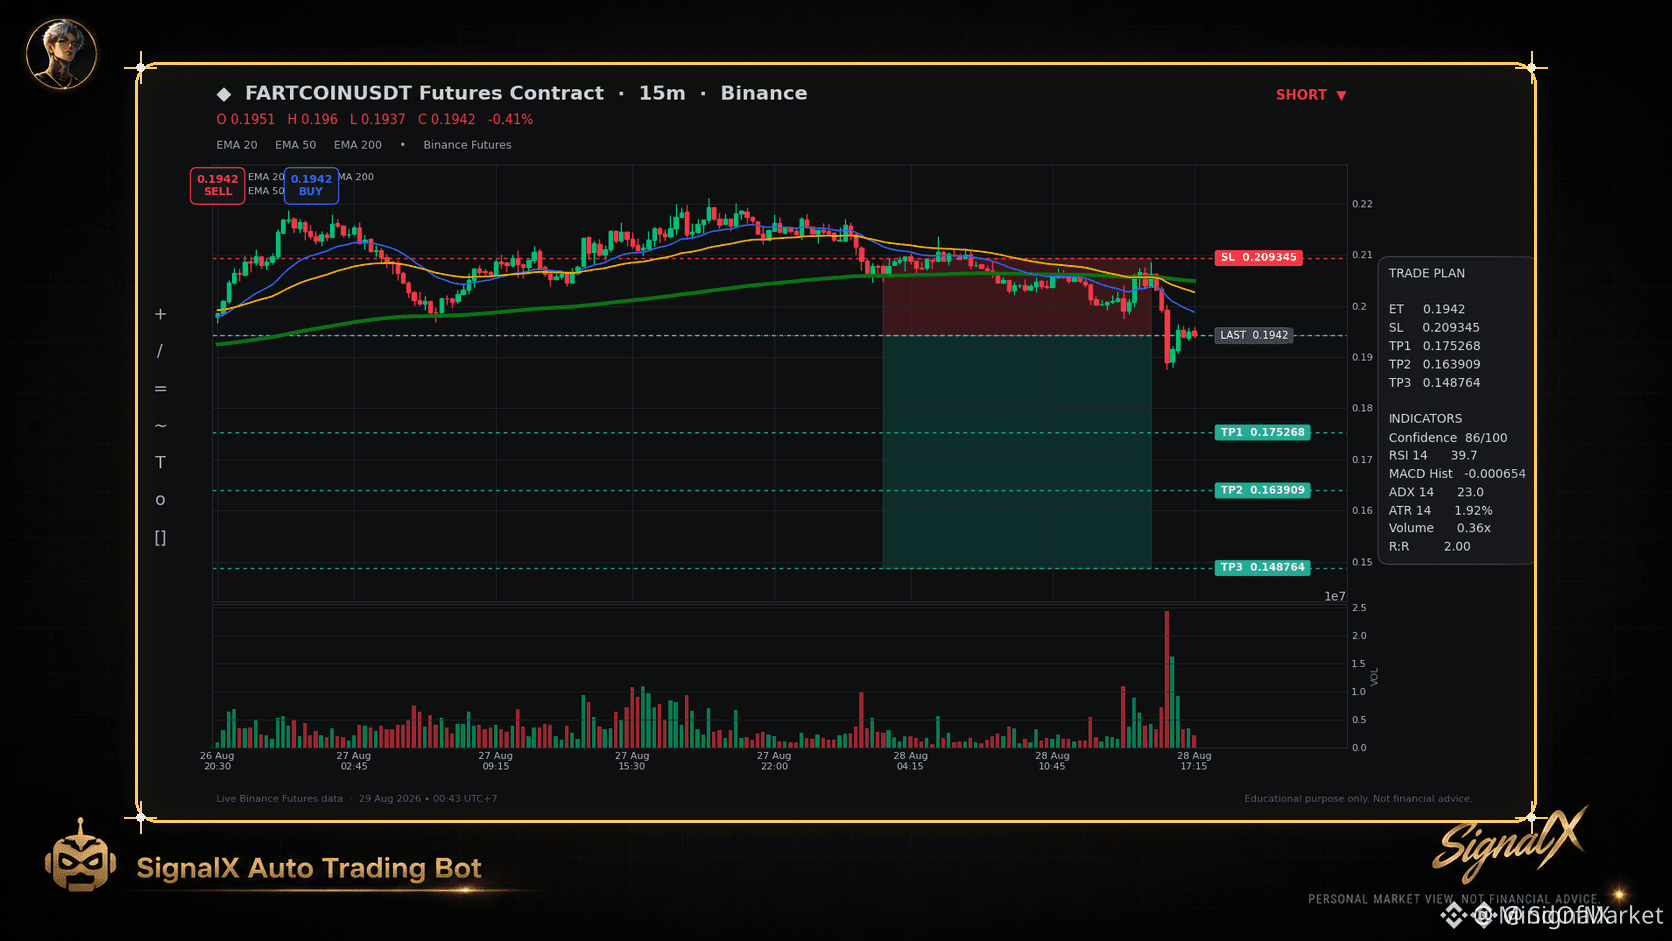Click the Volume 0.36x indicator row
The height and width of the screenshot is (941, 1672).
tap(1440, 528)
